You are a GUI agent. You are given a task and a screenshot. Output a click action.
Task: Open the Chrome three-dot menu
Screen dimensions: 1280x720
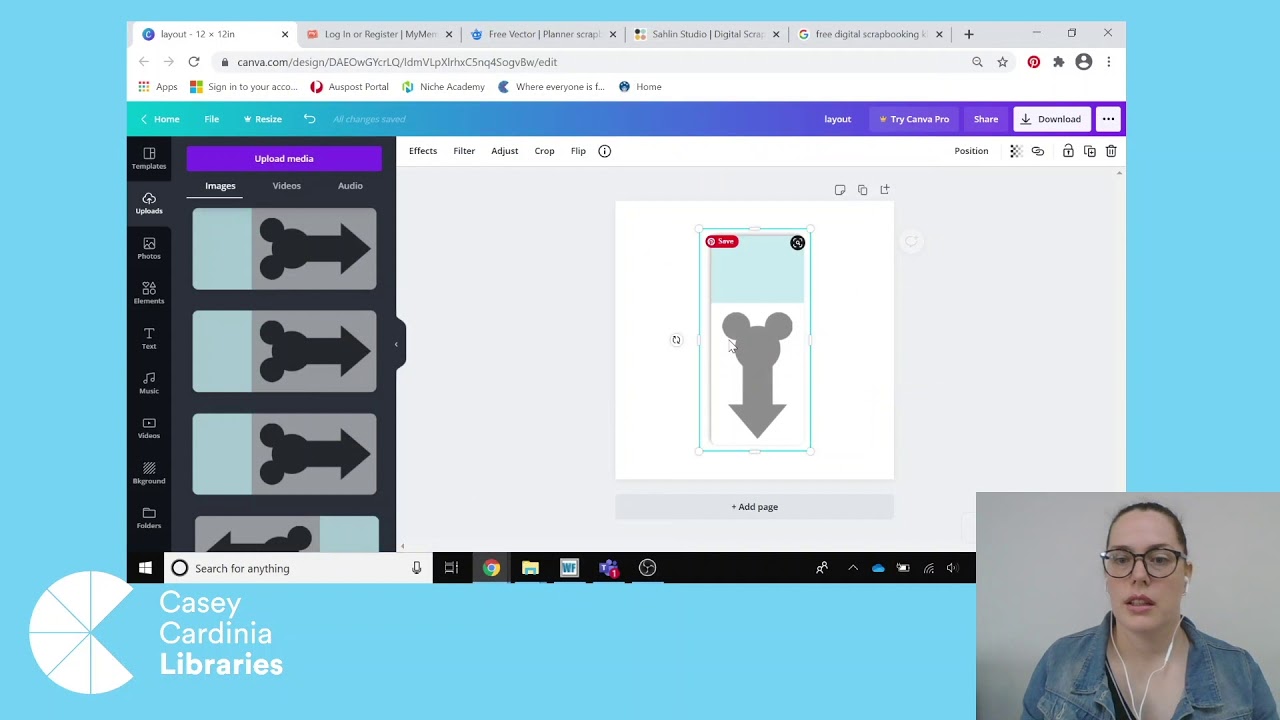tap(1108, 62)
